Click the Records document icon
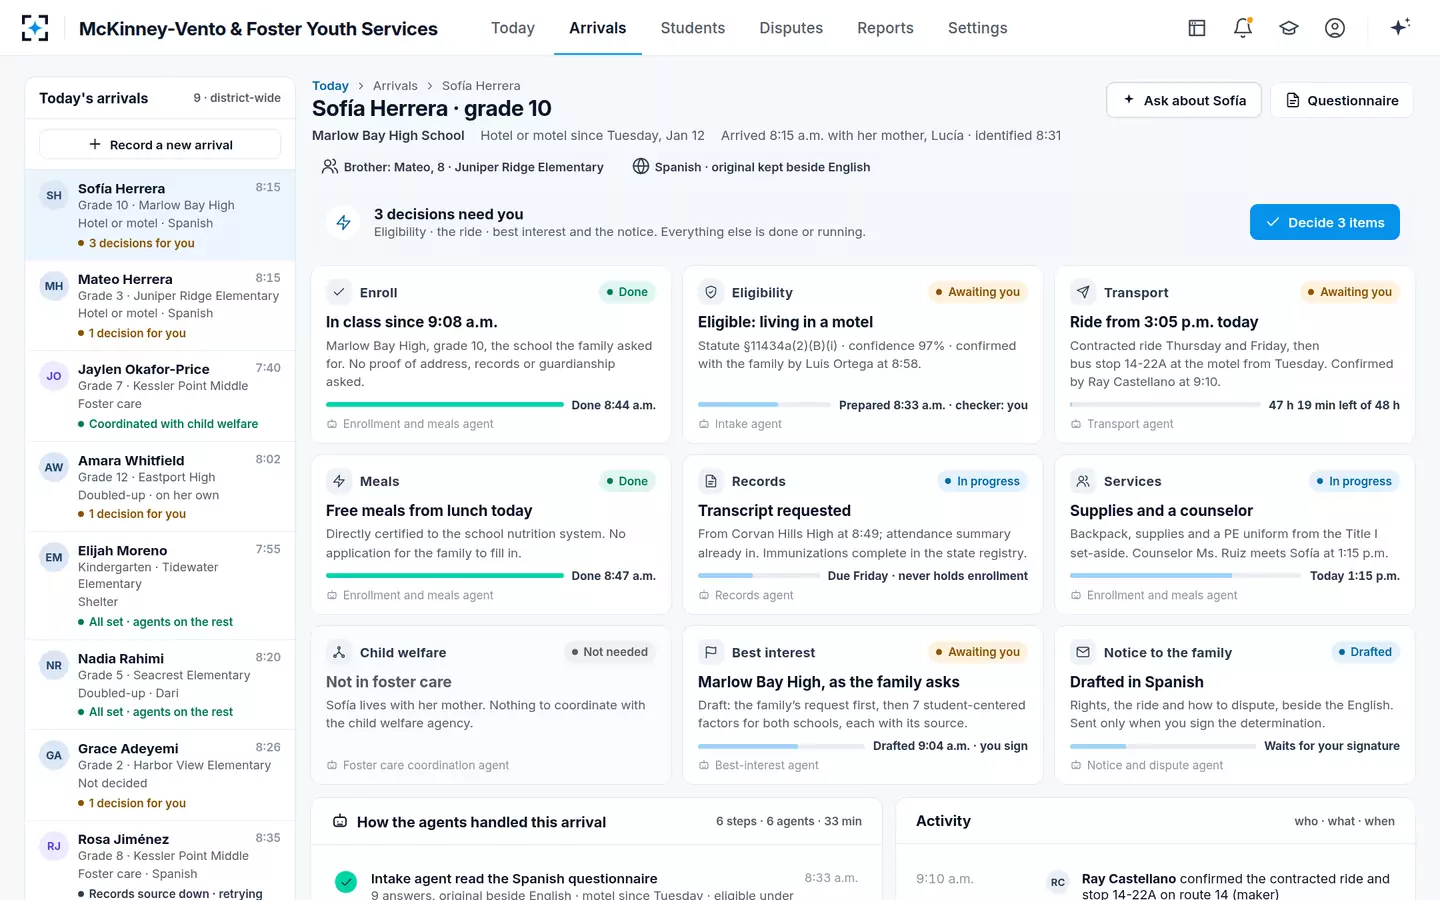The width and height of the screenshot is (1440, 900). click(711, 481)
